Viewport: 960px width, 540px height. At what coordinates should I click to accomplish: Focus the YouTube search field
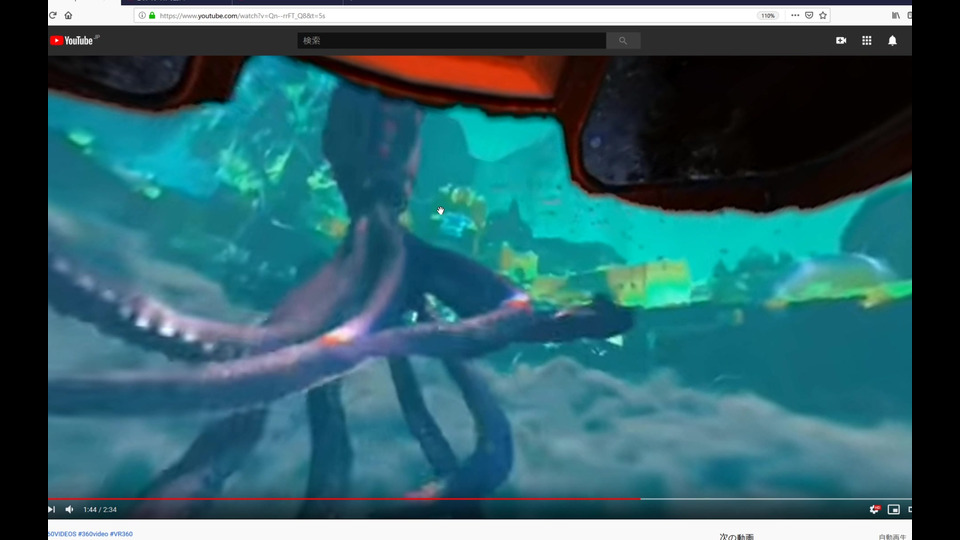(452, 40)
